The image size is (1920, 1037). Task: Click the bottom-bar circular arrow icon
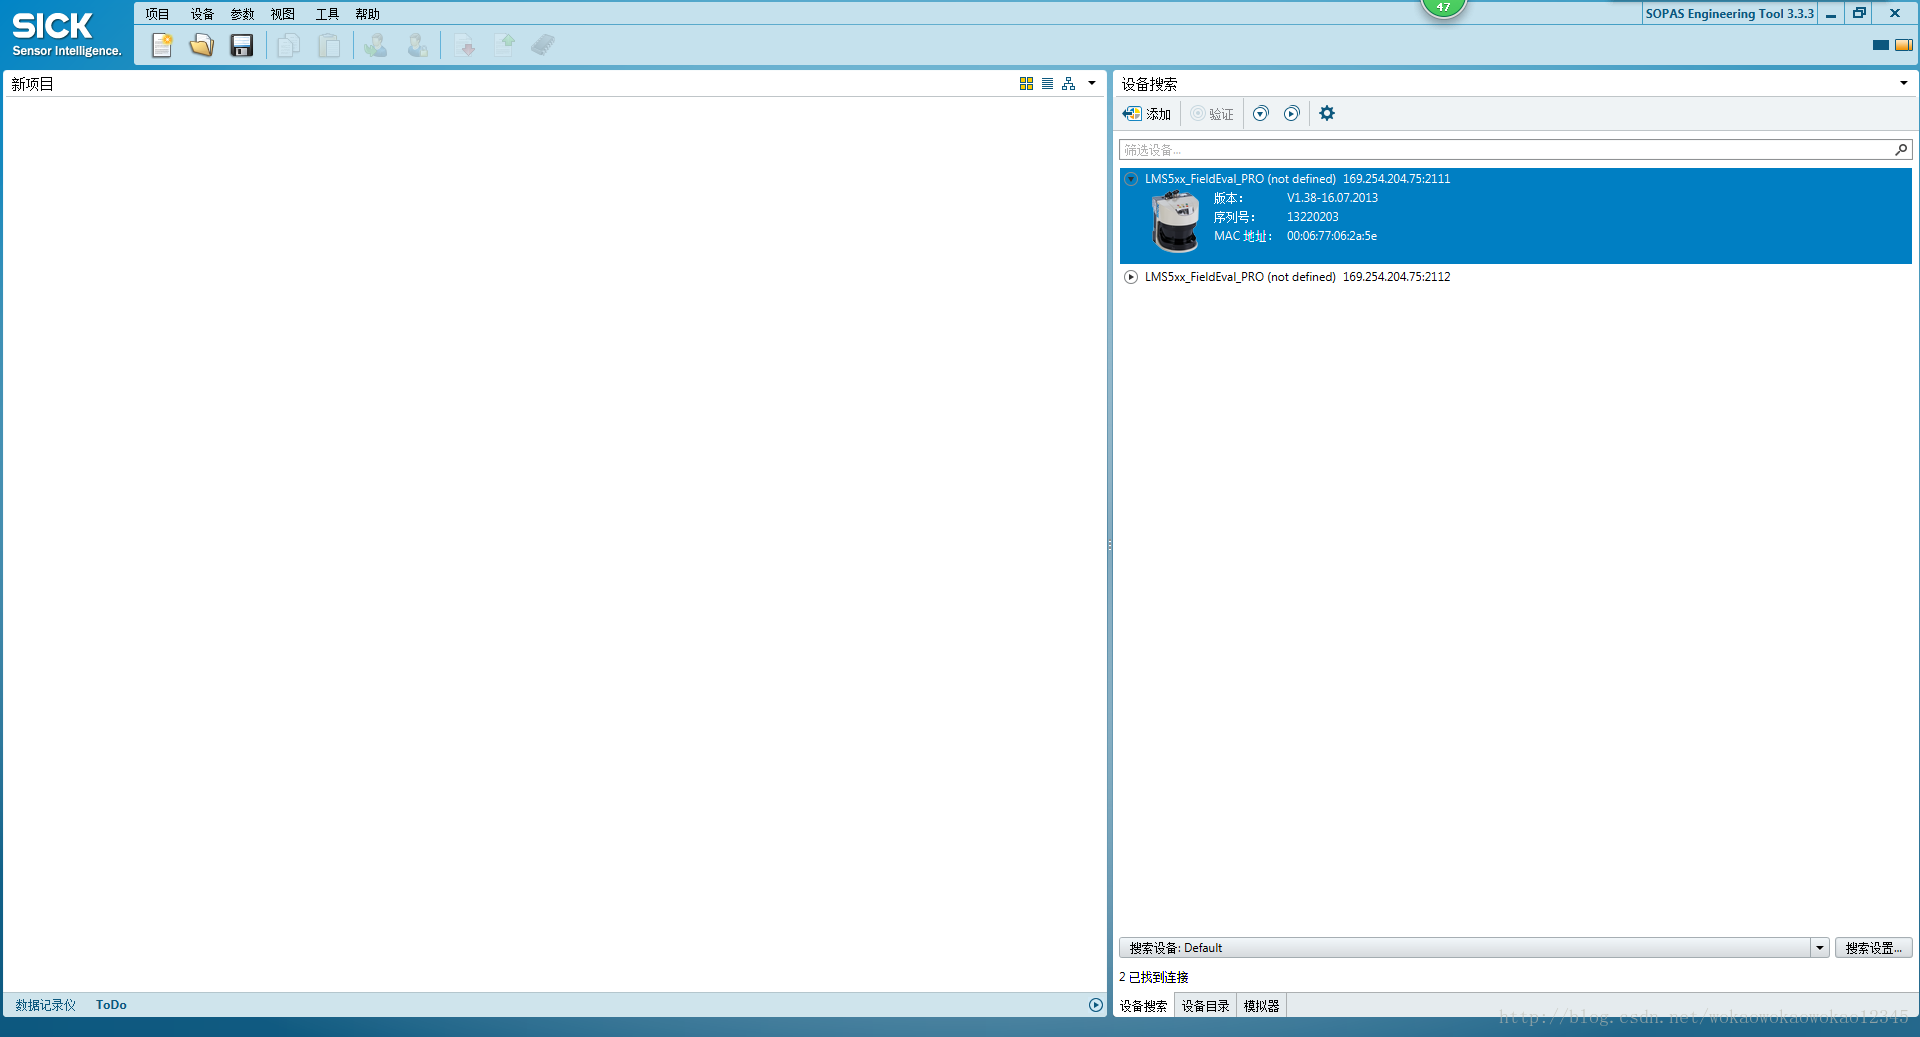[x=1096, y=1005]
